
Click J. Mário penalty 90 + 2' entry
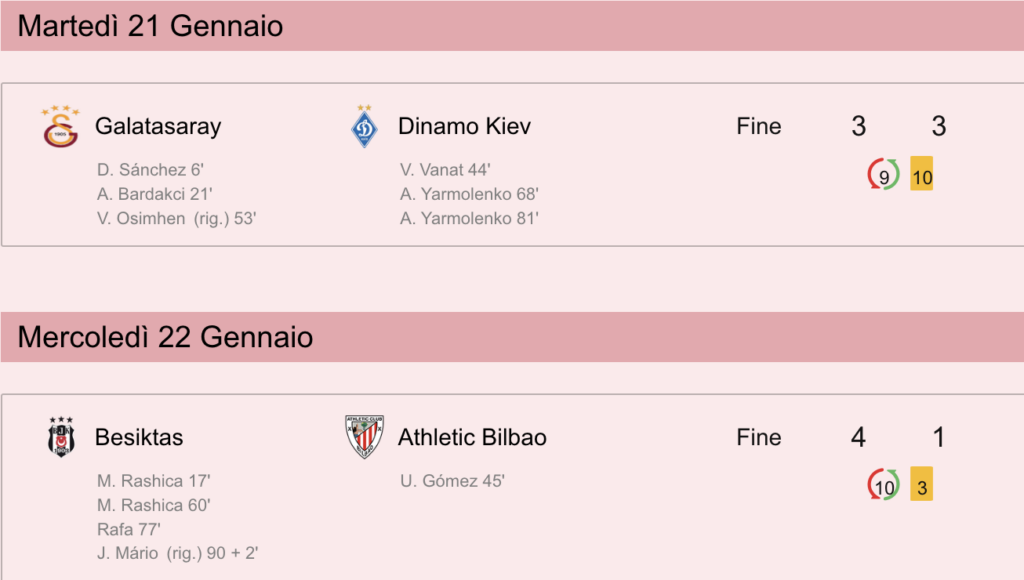178,554
